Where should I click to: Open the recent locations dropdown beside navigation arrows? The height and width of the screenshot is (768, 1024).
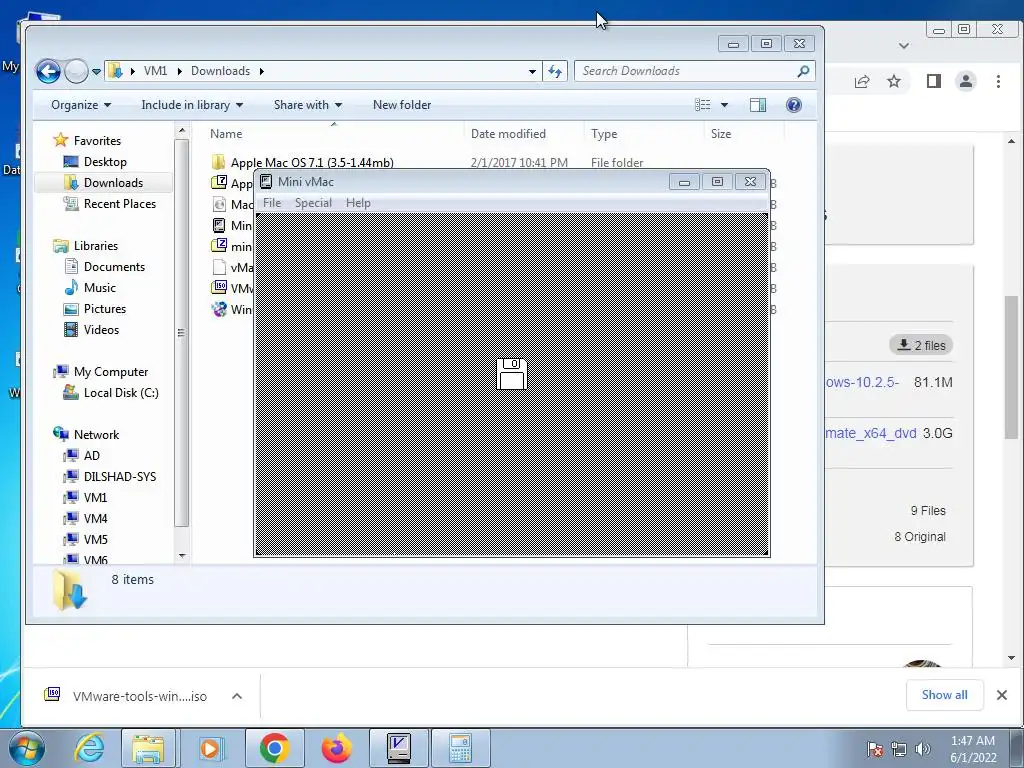96,71
